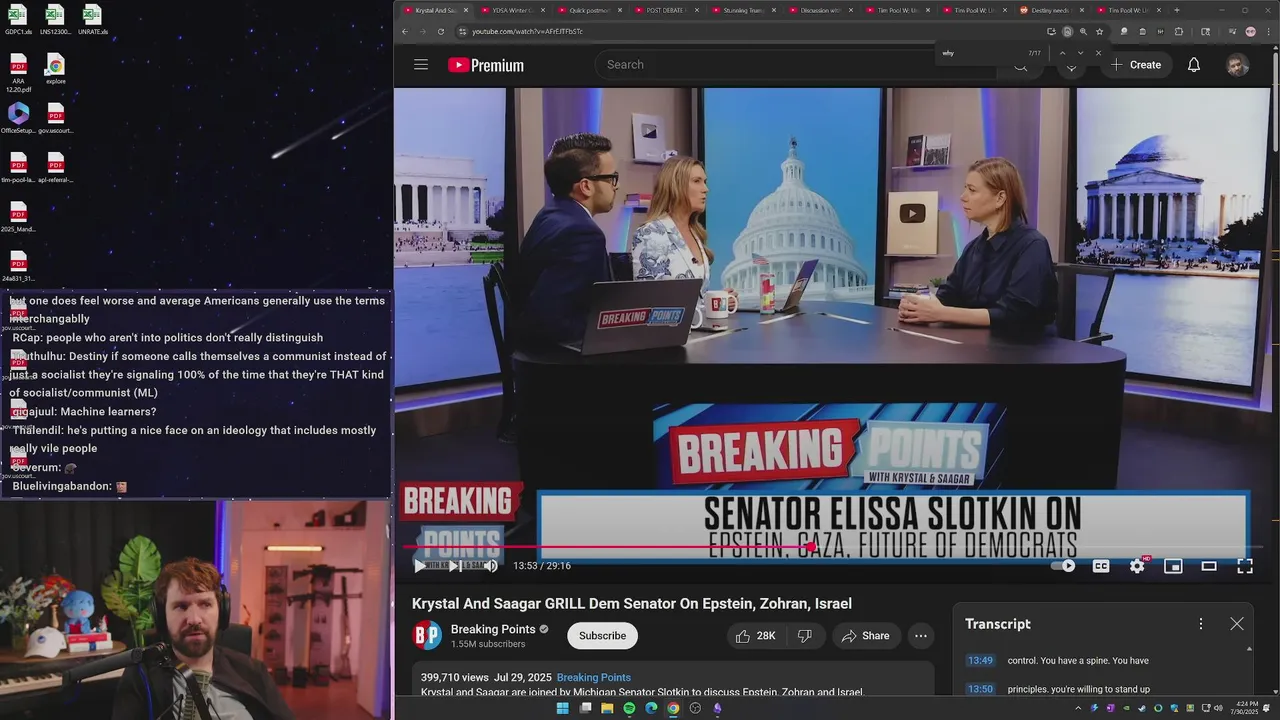Image resolution: width=1280 pixels, height=720 pixels.
Task: Switch video to theater mode
Action: click(x=1209, y=566)
